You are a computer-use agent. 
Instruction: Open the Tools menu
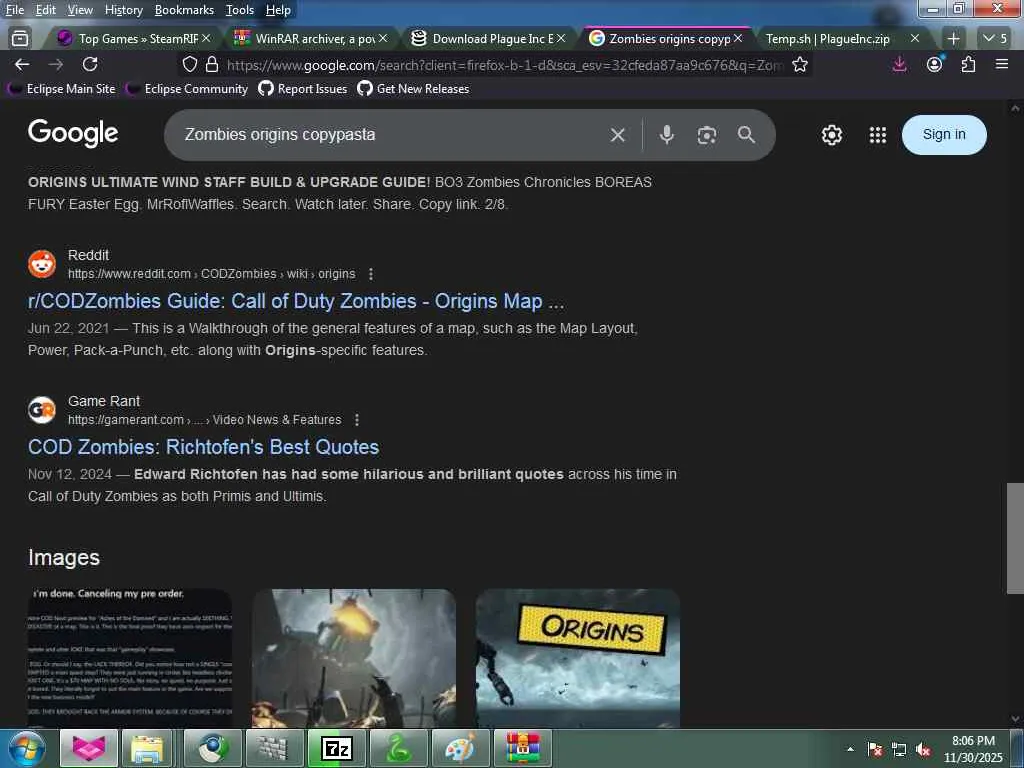(240, 10)
